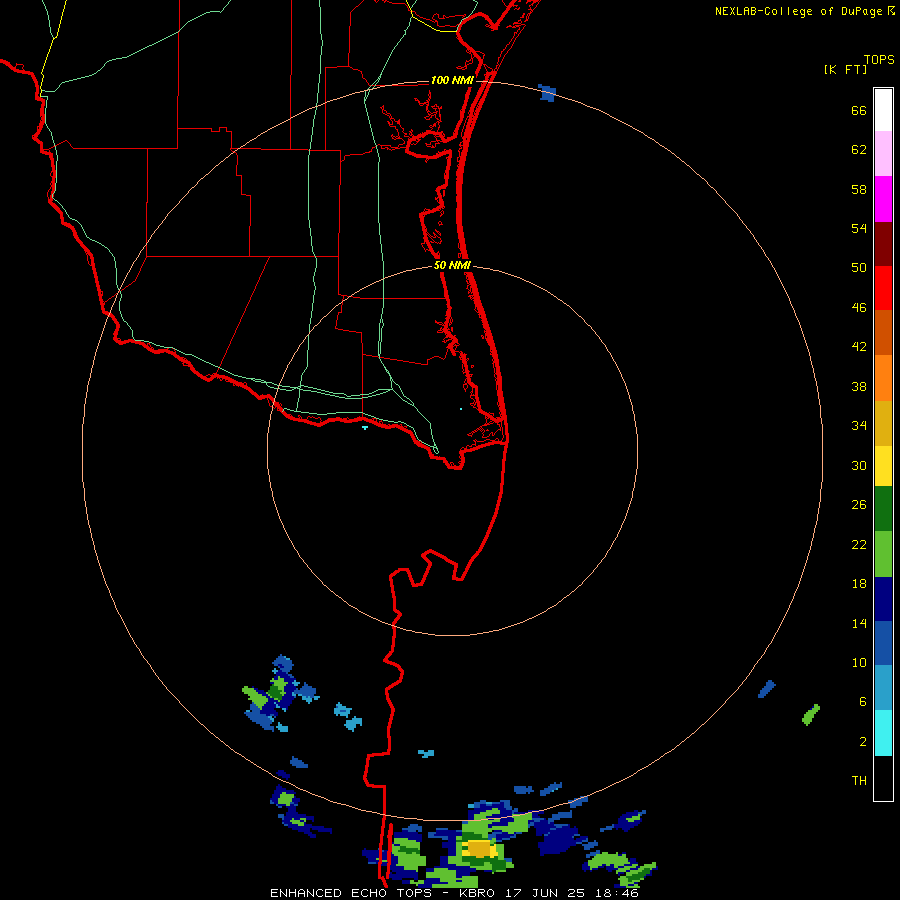This screenshot has height=900, width=900.
Task: Click the "TOPS" legend heading
Action: point(879,60)
